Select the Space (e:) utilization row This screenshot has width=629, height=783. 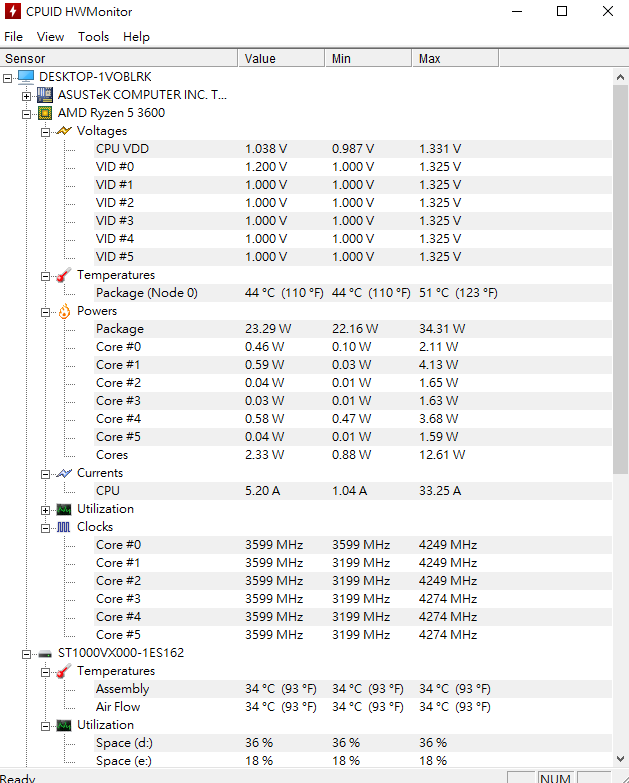(353, 761)
